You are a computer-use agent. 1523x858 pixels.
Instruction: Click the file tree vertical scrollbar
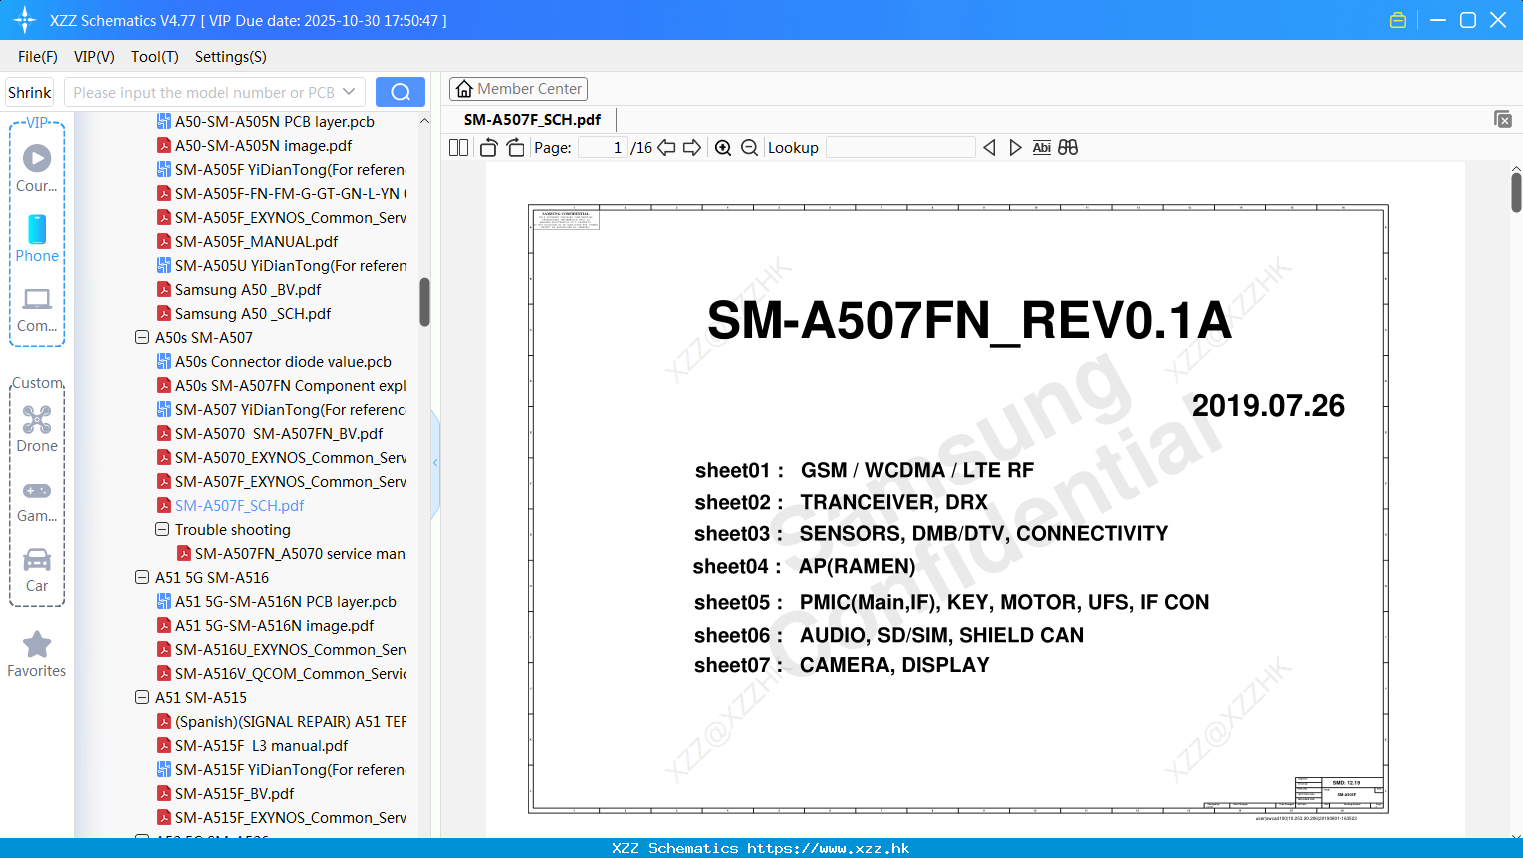[x=424, y=302]
